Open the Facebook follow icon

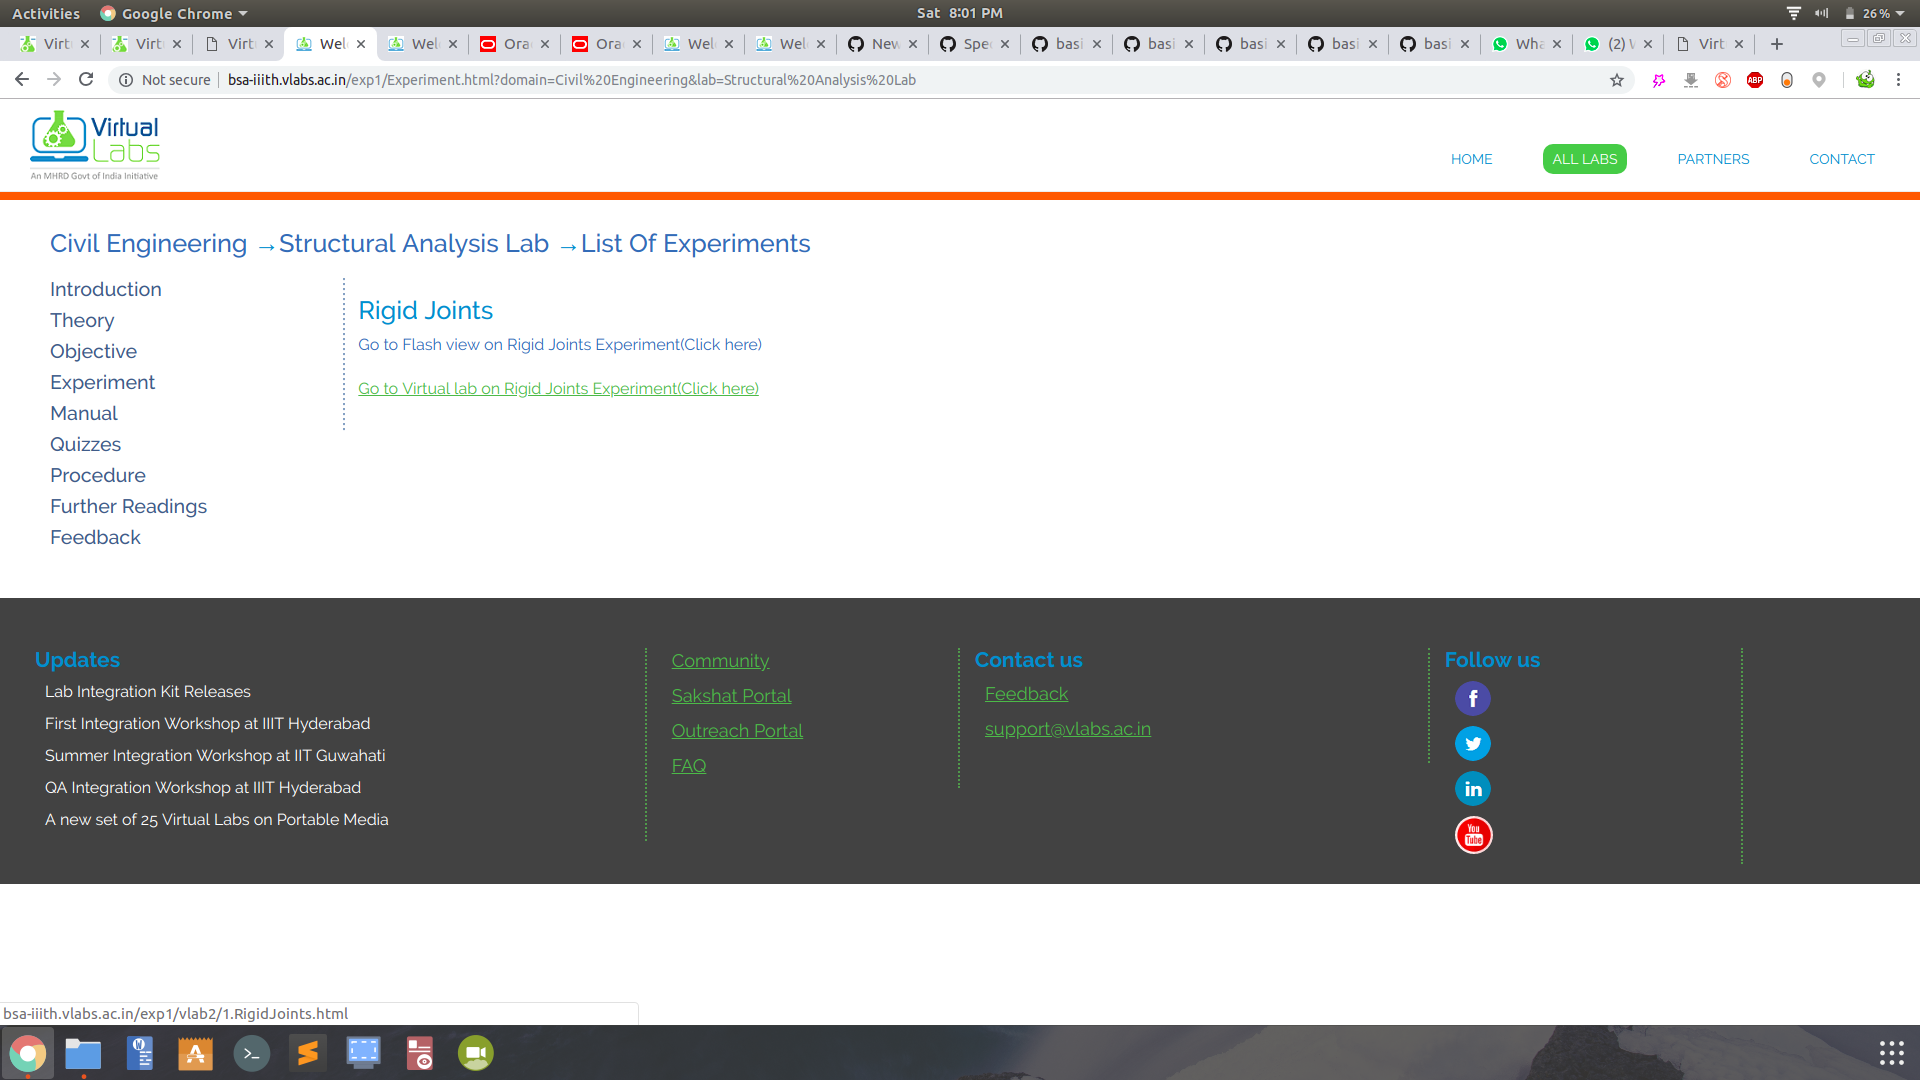coord(1472,698)
